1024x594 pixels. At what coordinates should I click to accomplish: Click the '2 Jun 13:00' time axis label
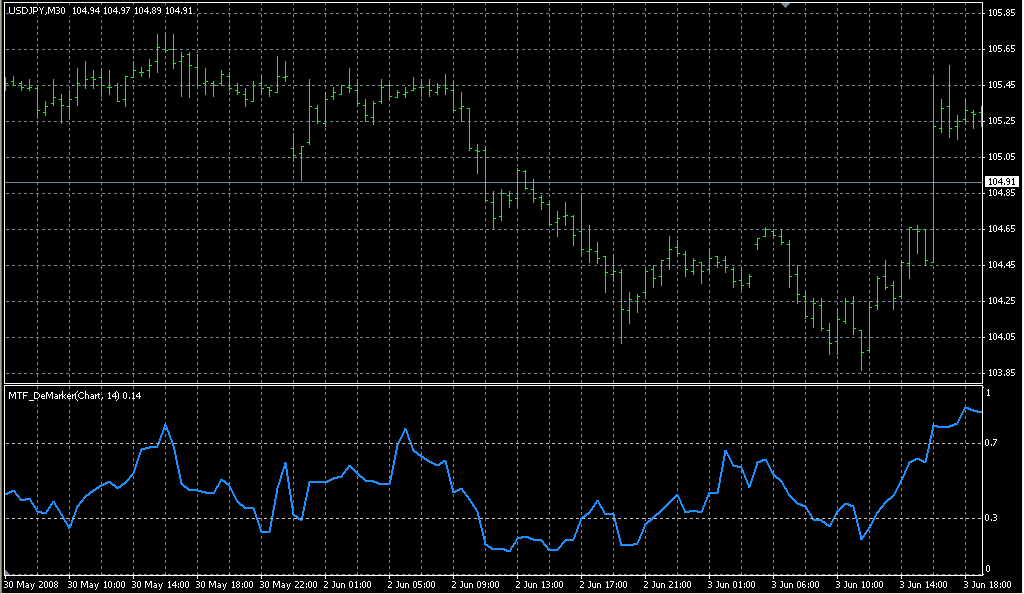tap(539, 585)
